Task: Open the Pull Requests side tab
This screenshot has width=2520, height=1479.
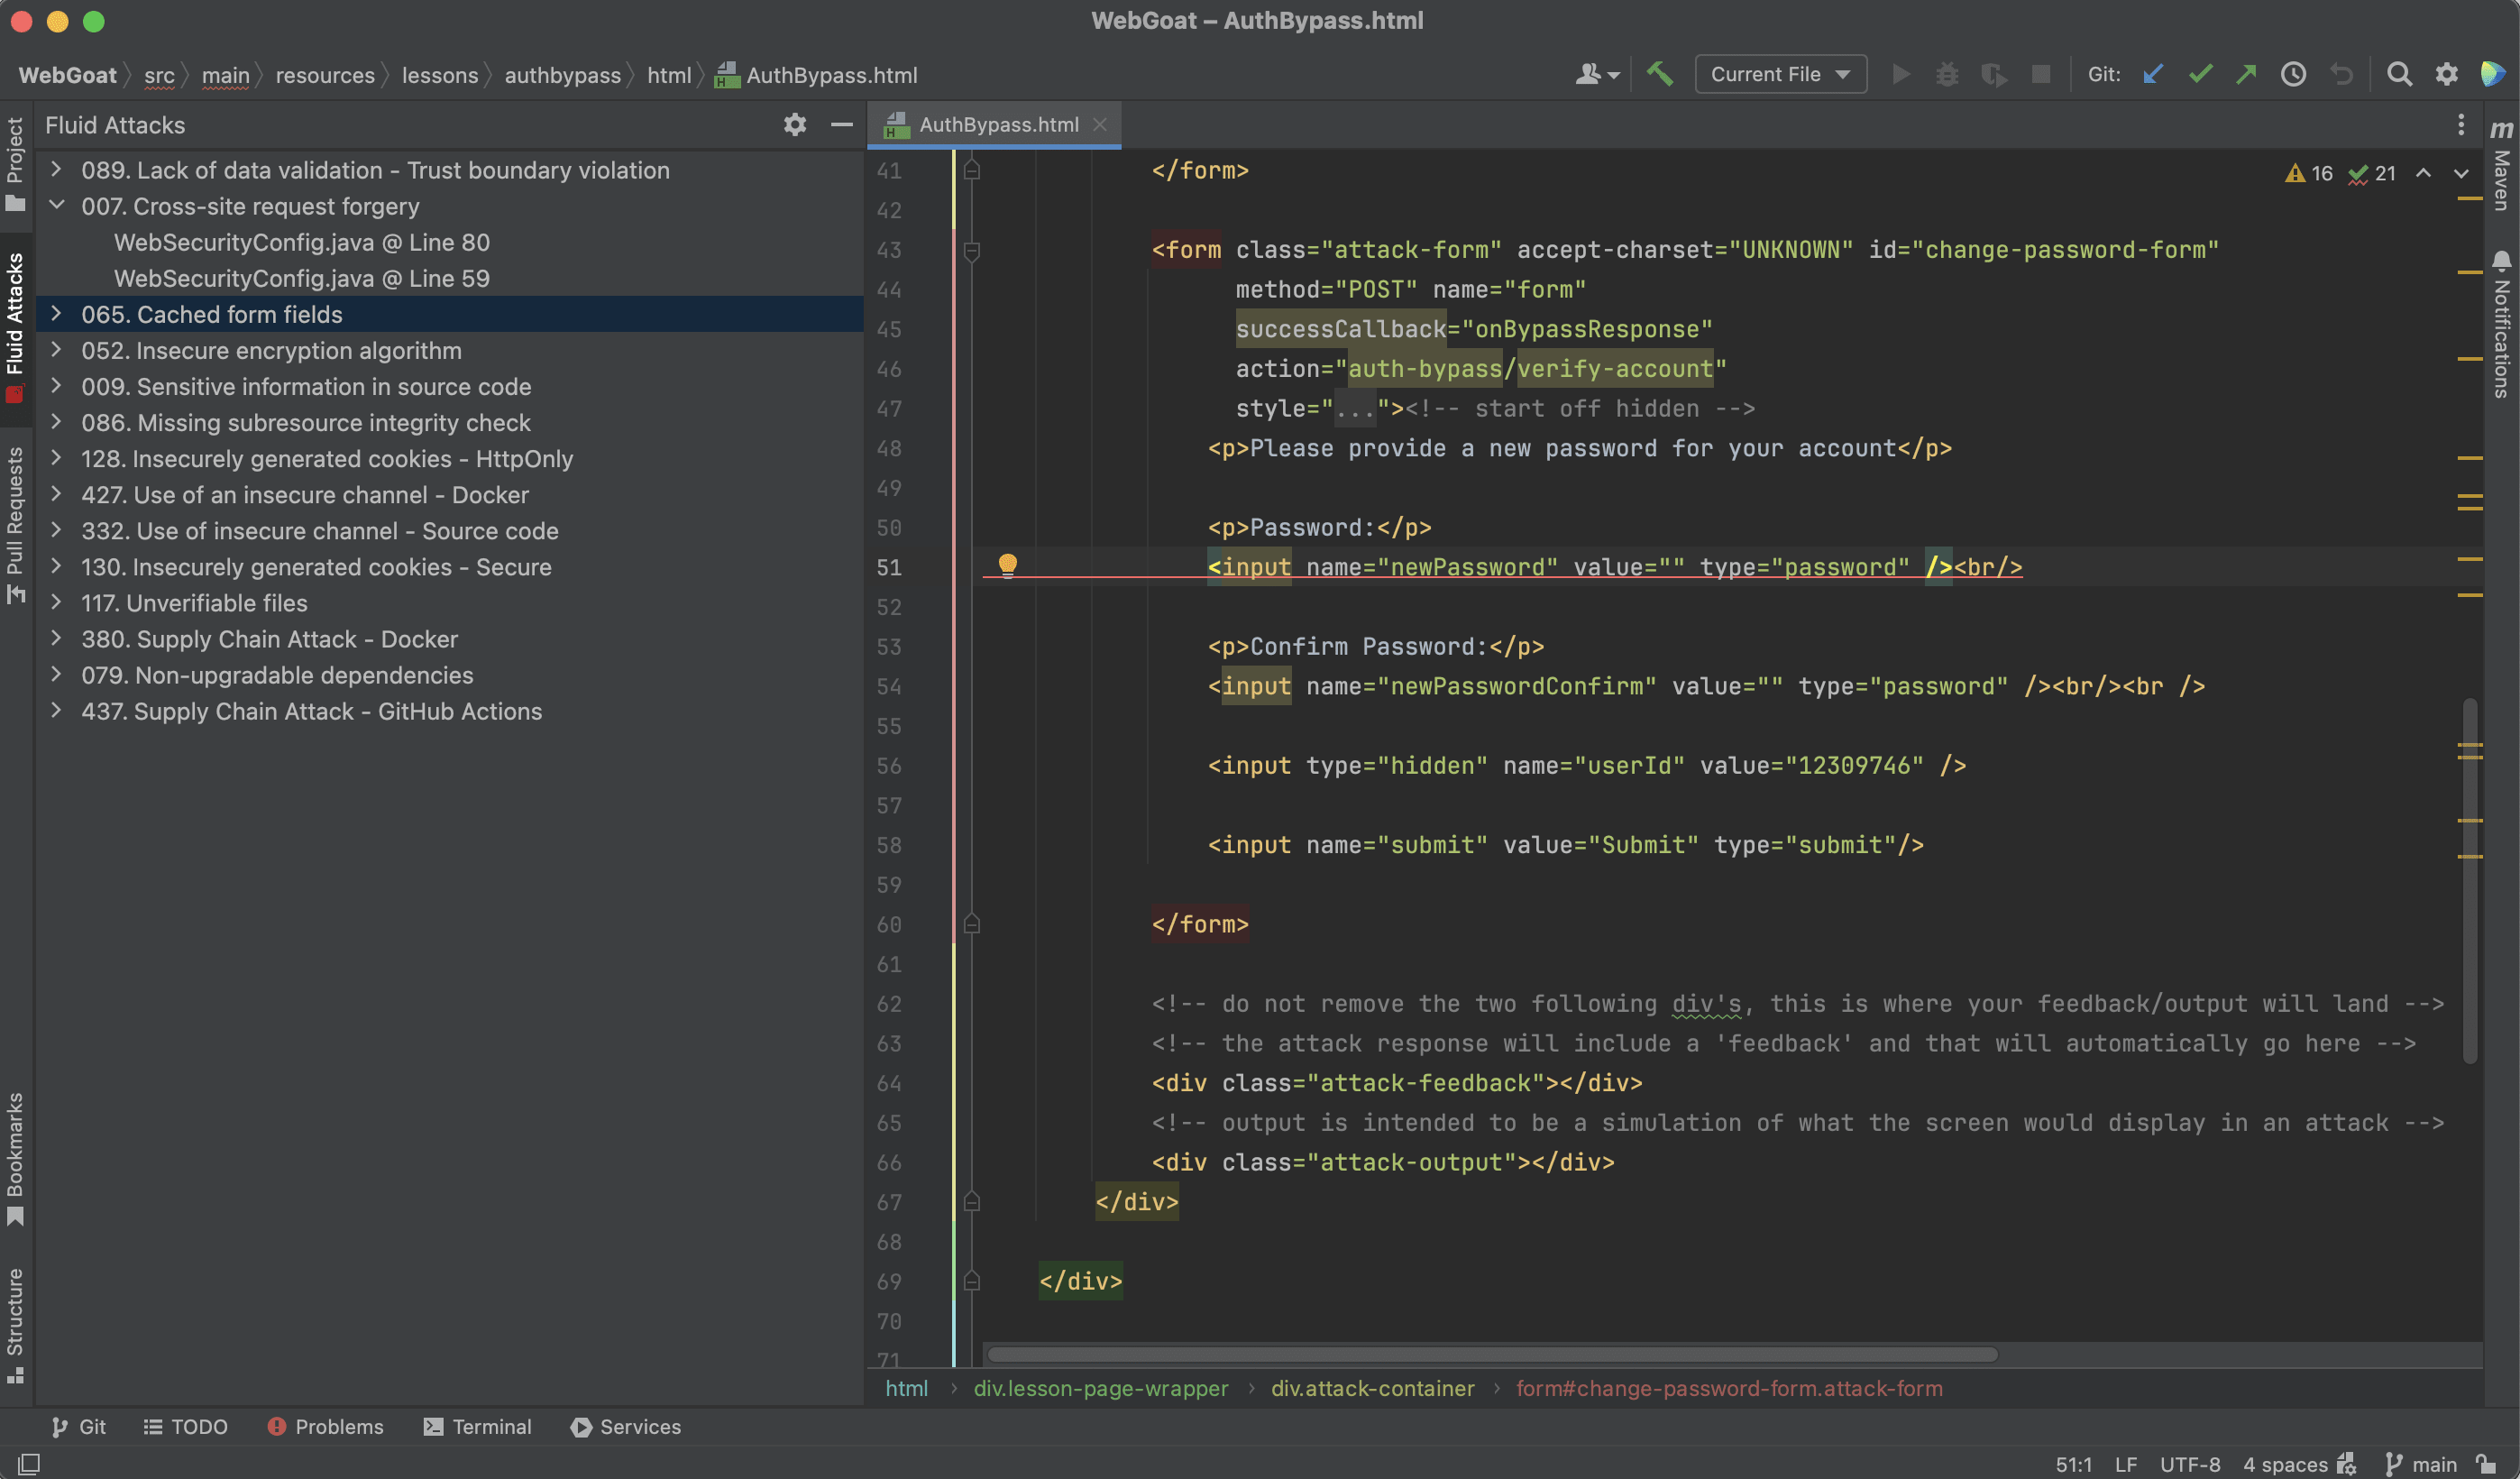Action: click(15, 524)
